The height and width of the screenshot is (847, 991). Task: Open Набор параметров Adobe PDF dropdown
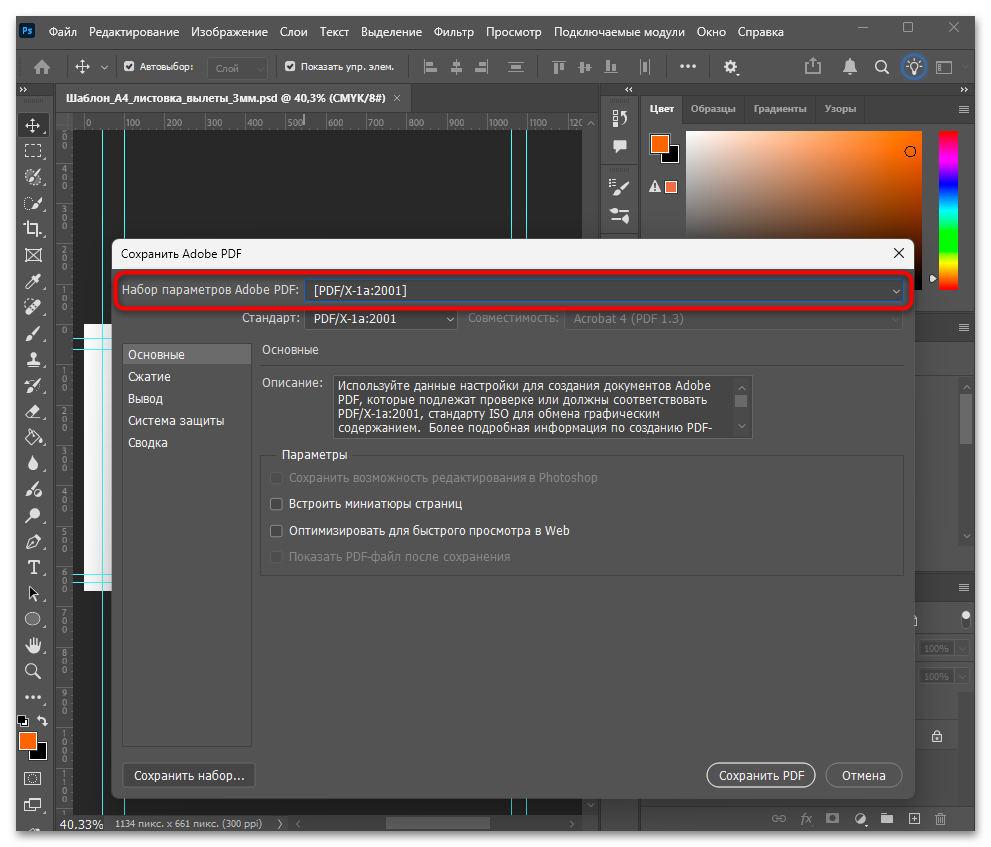pyautogui.click(x=604, y=291)
